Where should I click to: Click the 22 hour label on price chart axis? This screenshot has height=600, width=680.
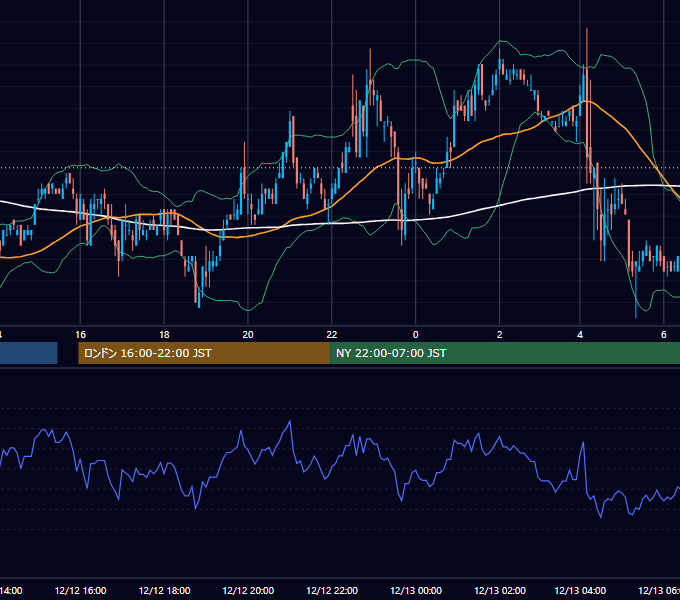click(x=331, y=335)
